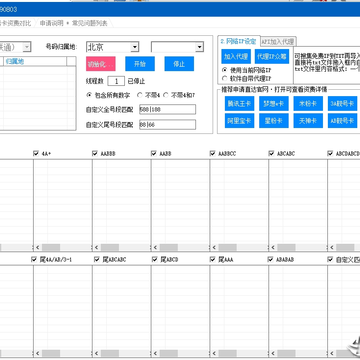Viewport: 360px width, 360px height.
Task: Edit the 自定义尾号段匹配 field
Action: click(167, 125)
